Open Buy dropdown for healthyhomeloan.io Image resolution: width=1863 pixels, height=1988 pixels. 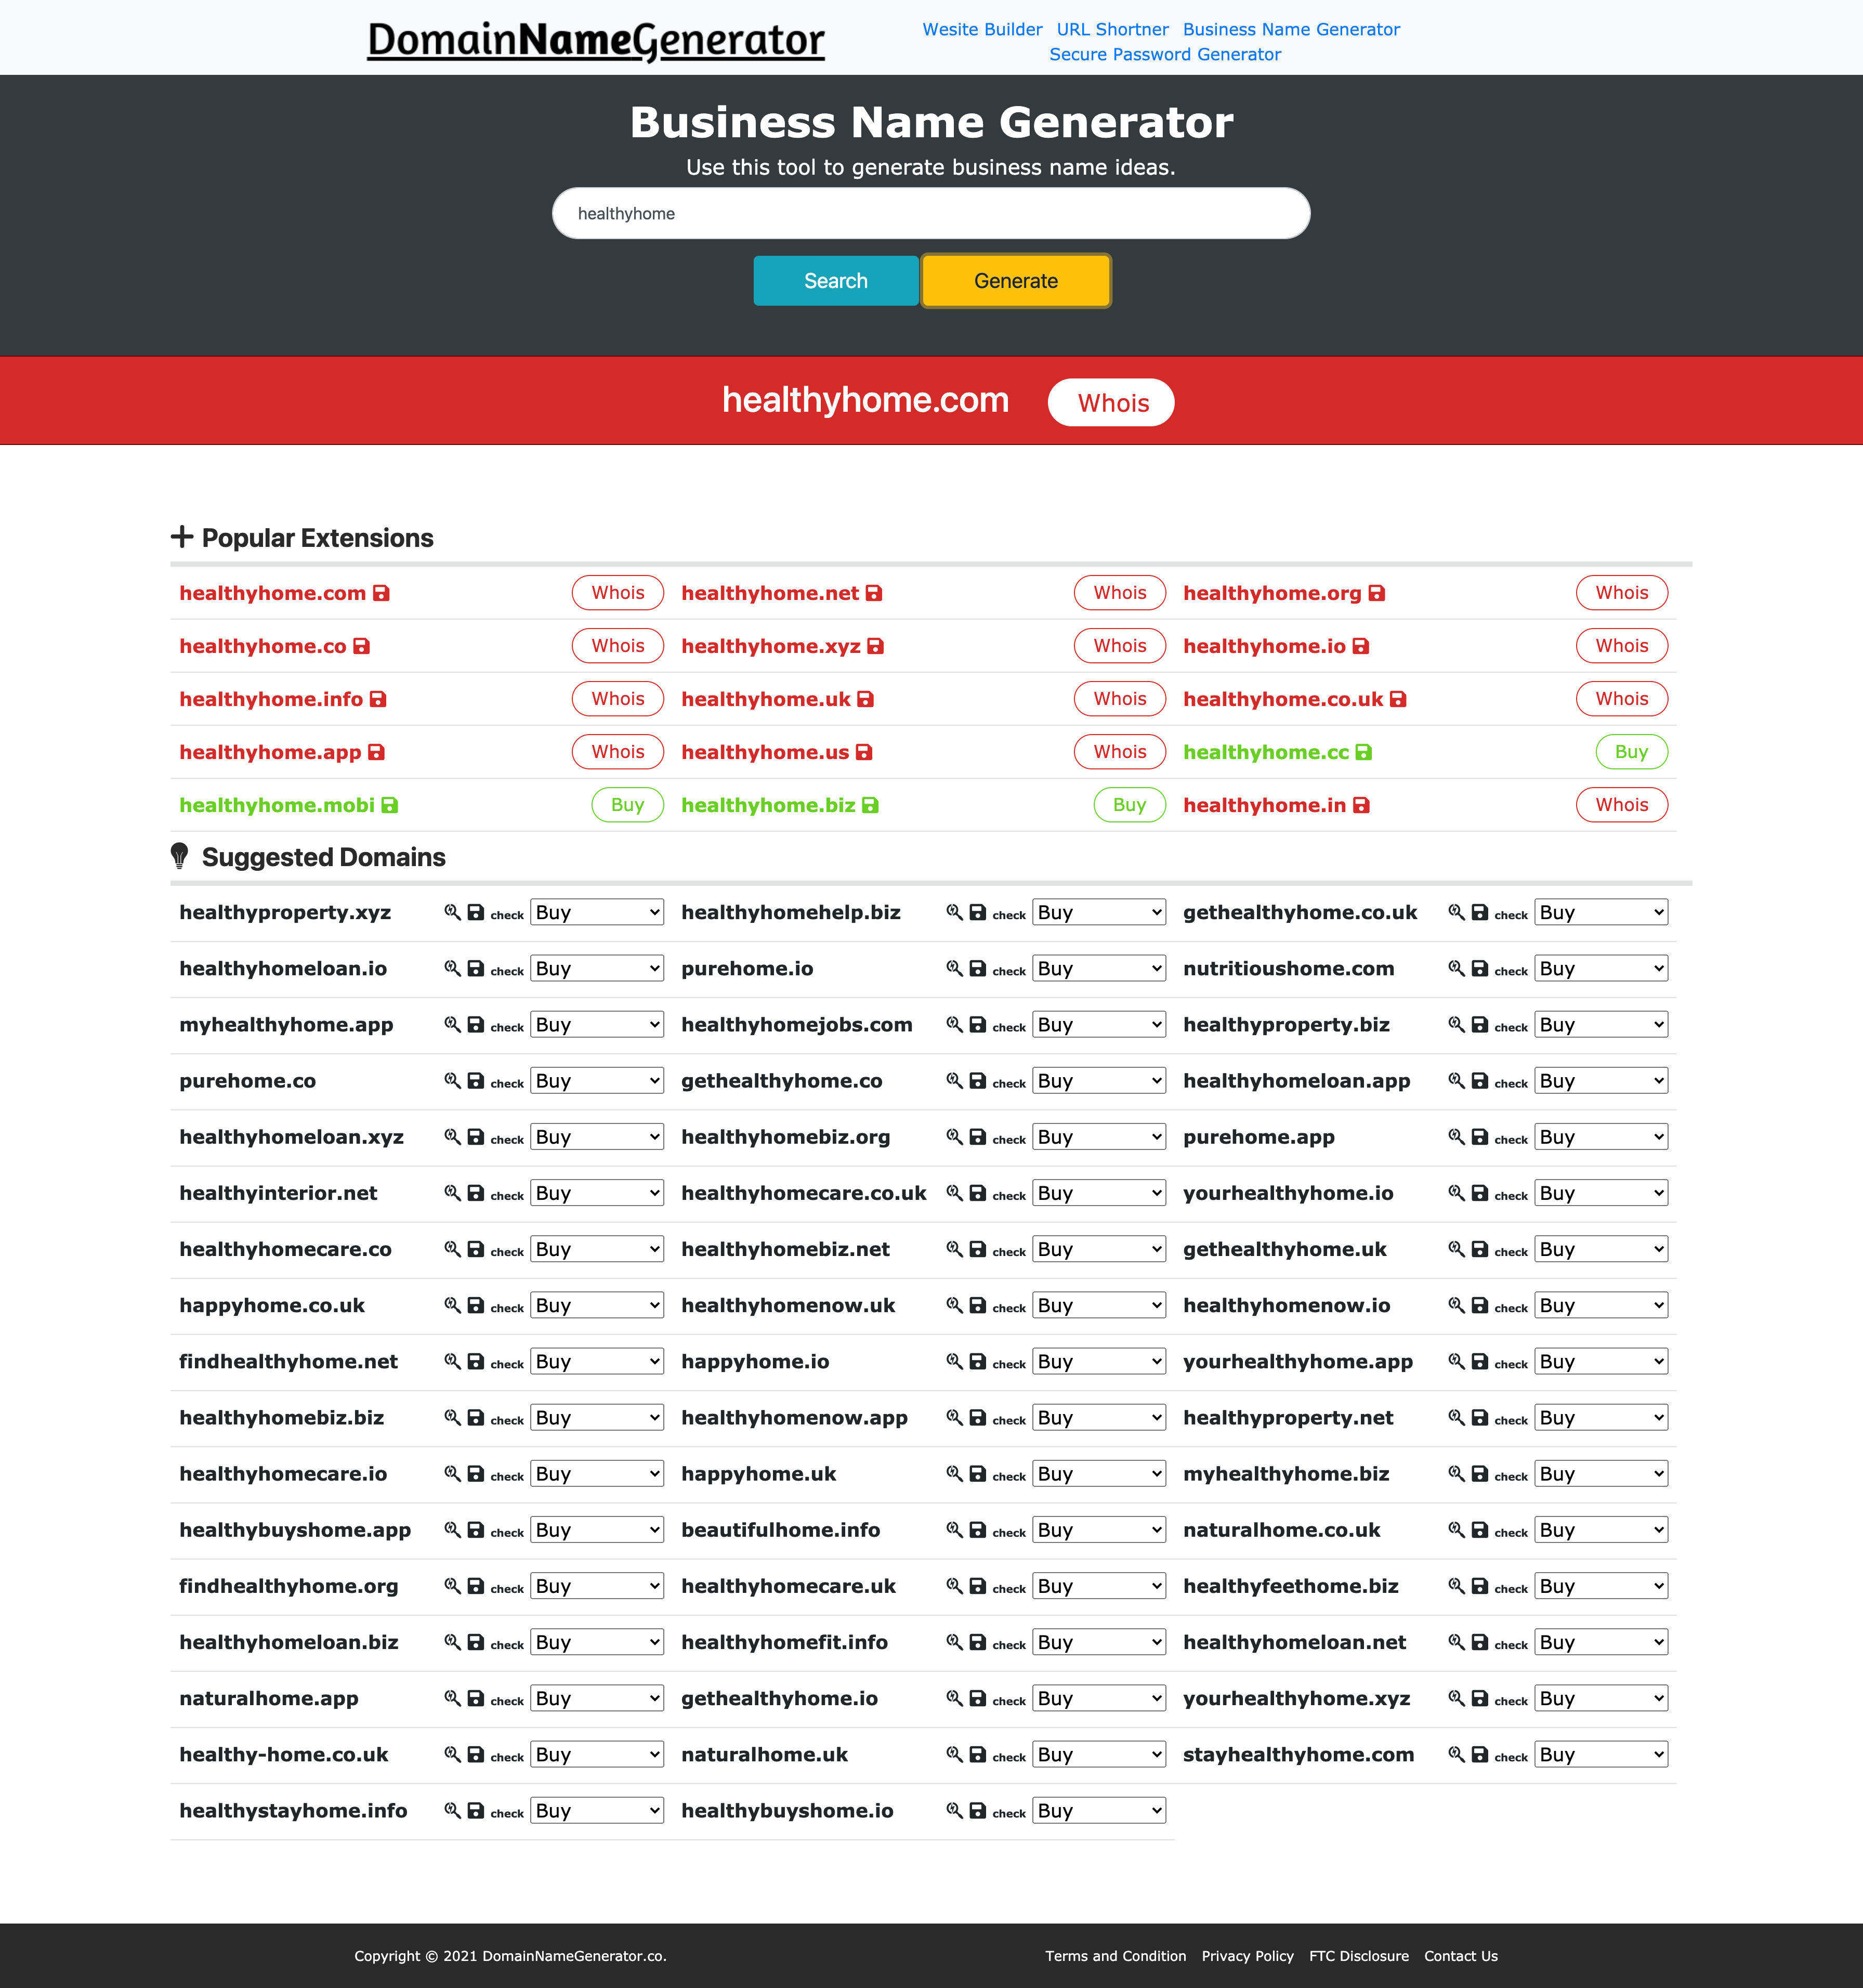[x=597, y=968]
